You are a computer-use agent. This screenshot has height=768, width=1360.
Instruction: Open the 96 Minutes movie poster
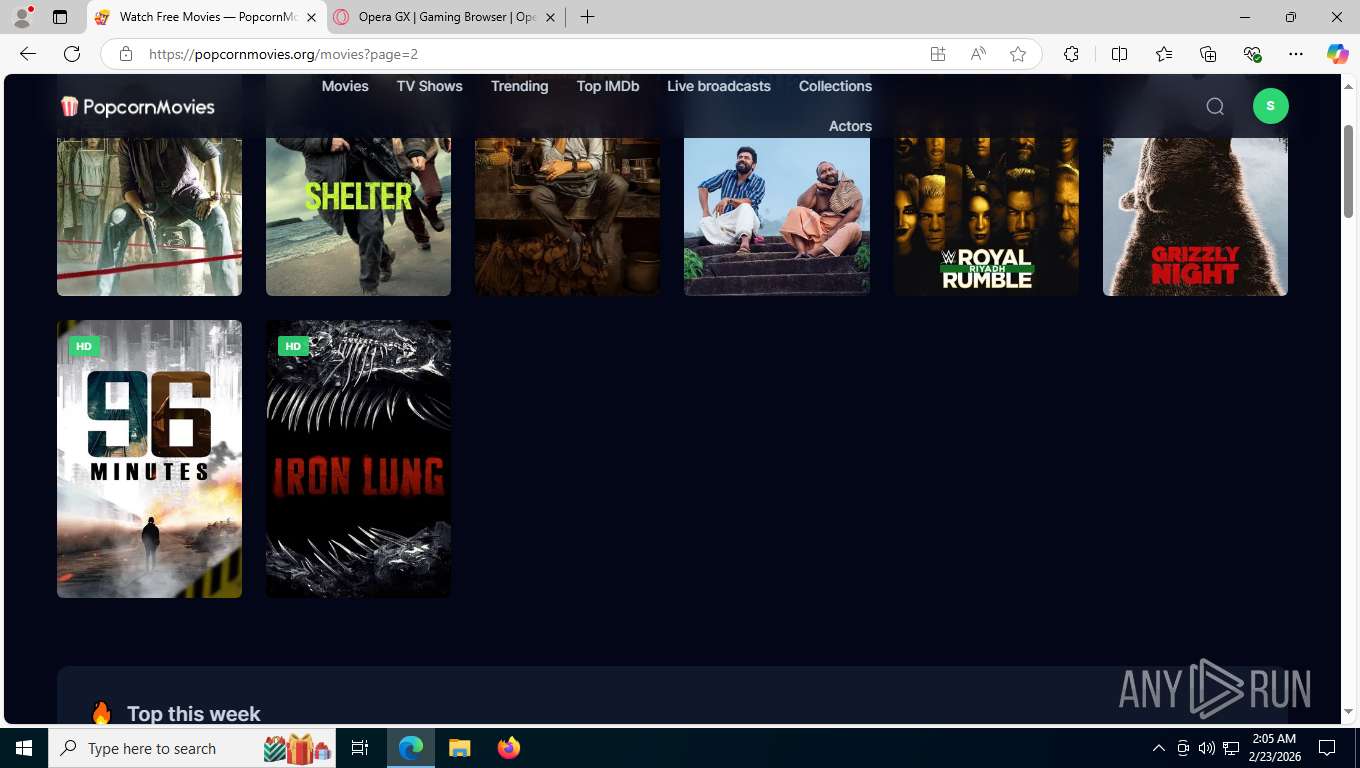[149, 459]
